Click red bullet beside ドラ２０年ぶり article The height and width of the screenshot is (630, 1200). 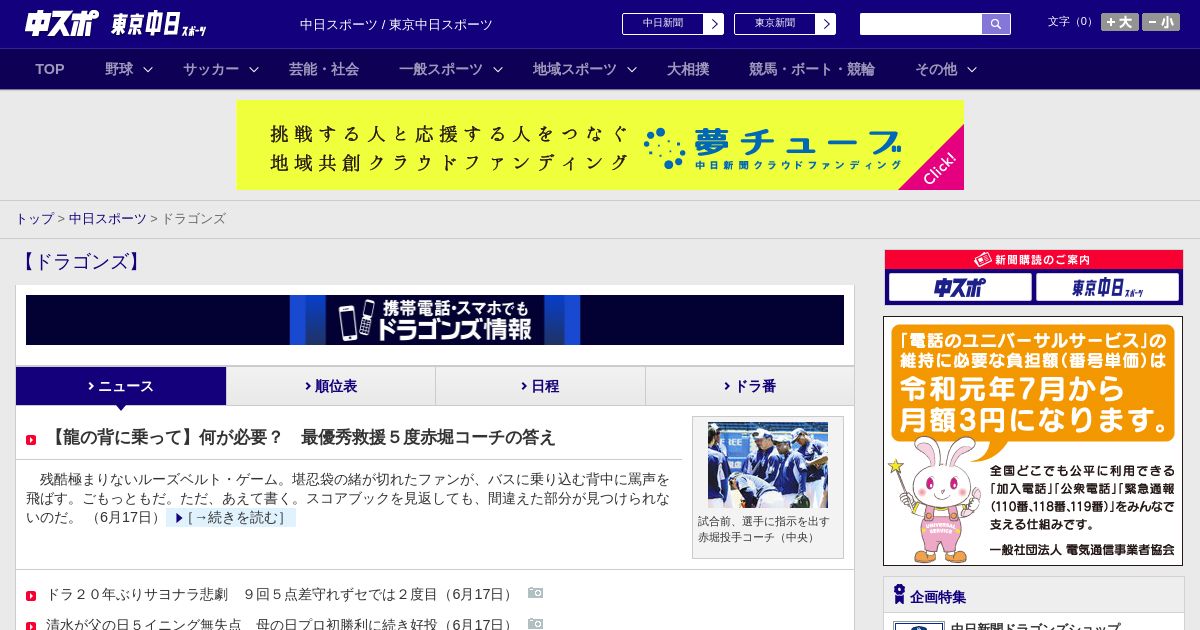pos(31,596)
